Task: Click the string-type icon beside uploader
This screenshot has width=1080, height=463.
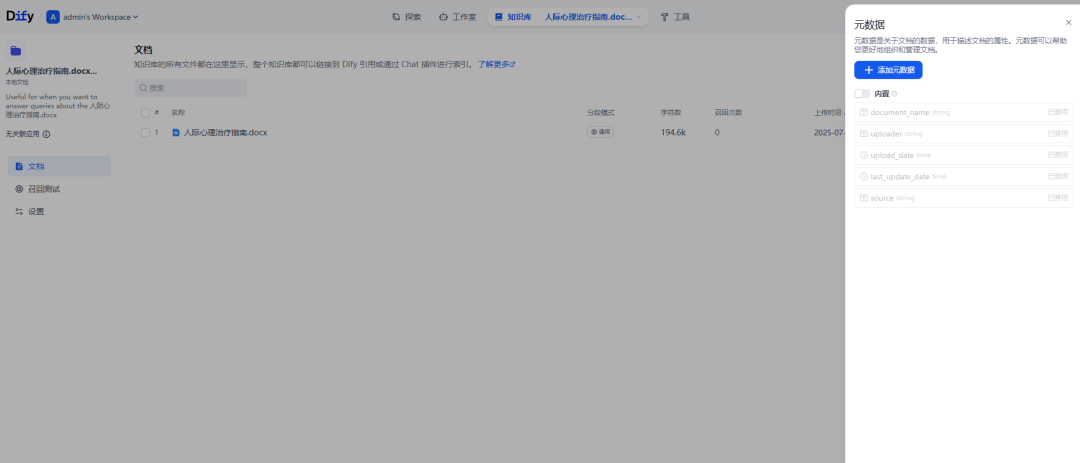Action: [864, 134]
